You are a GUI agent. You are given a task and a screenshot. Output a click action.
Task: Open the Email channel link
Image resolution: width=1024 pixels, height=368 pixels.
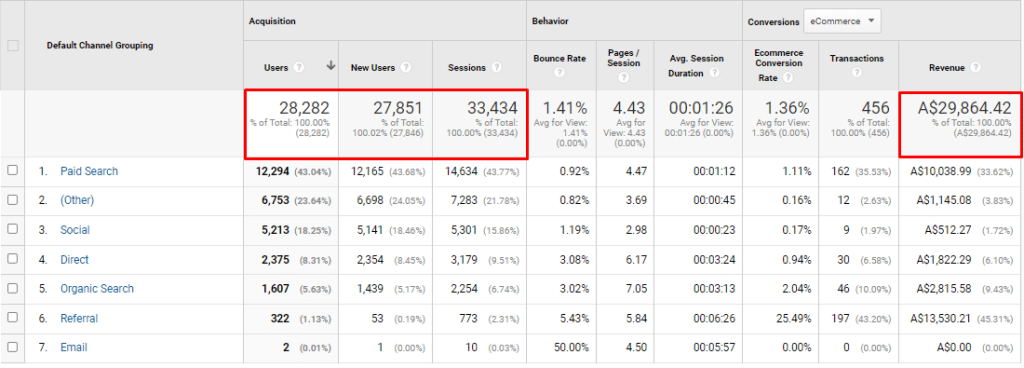tap(74, 347)
